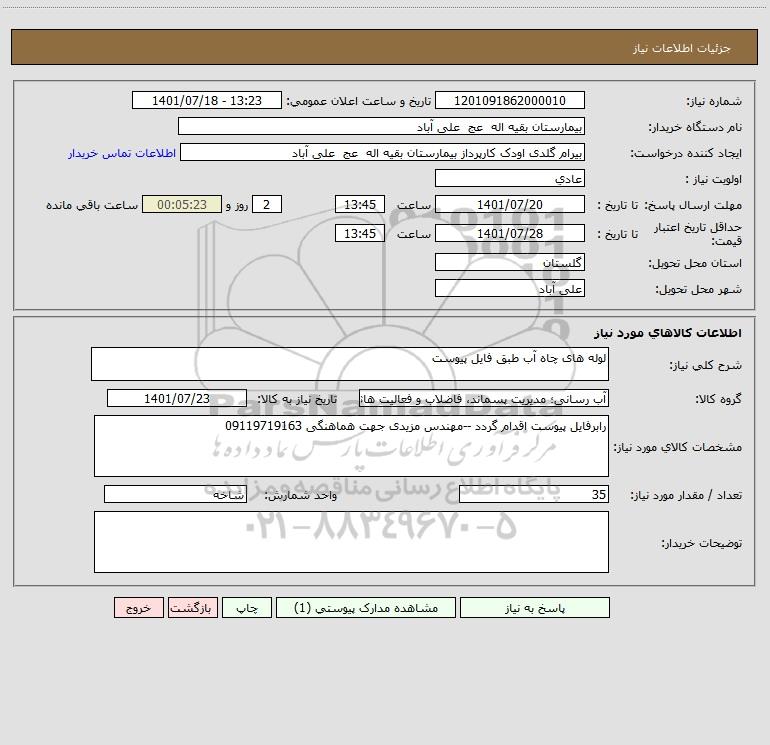770x745 pixels.
Task: Click the تاریخ نیاز به کالا label
Action: tap(298, 400)
